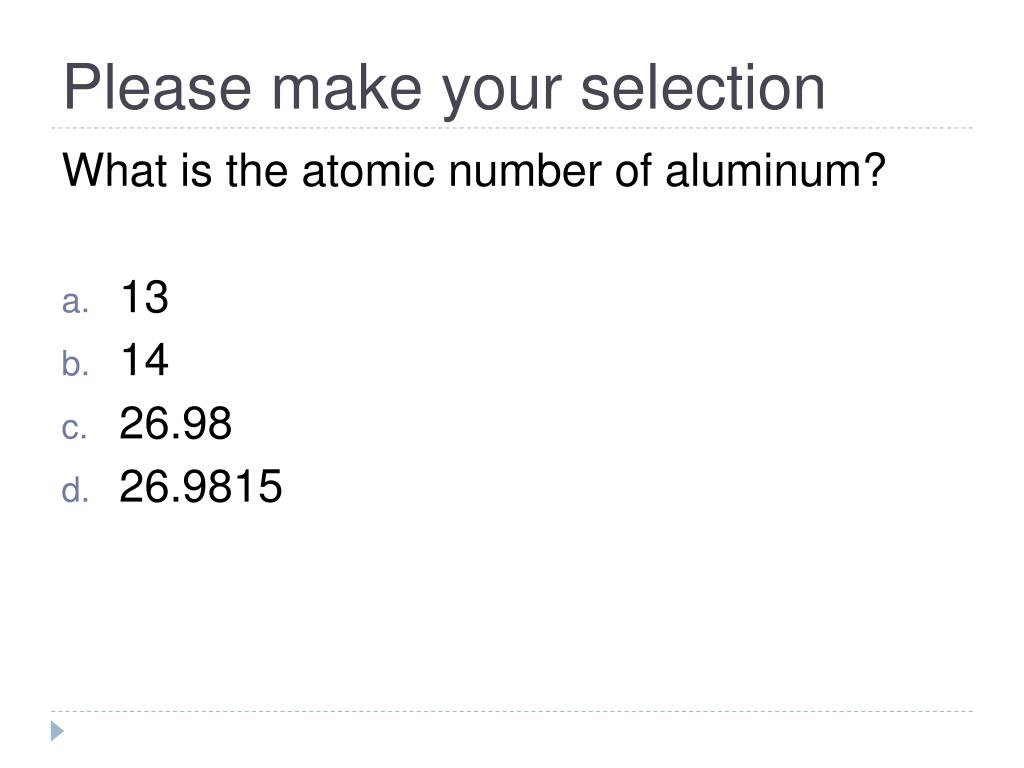Click the dotted divider under the title
1024x768 pixels.
click(512, 128)
